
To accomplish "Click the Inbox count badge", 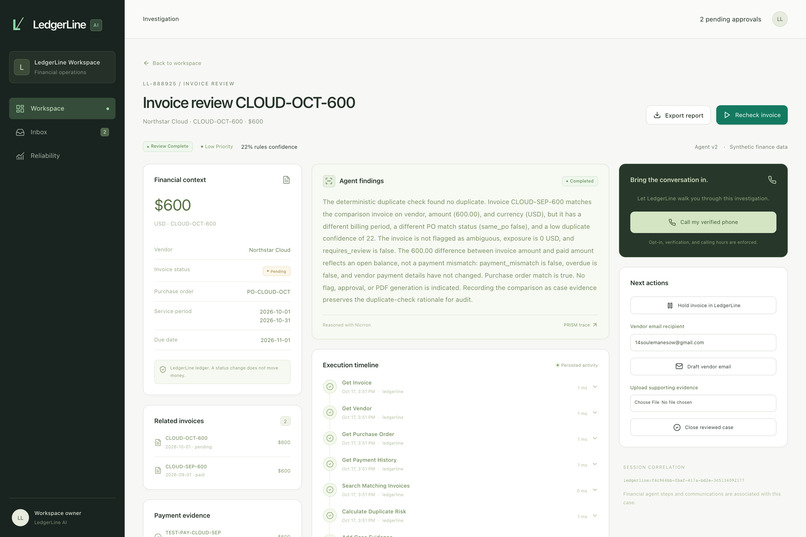I will pyautogui.click(x=104, y=132).
